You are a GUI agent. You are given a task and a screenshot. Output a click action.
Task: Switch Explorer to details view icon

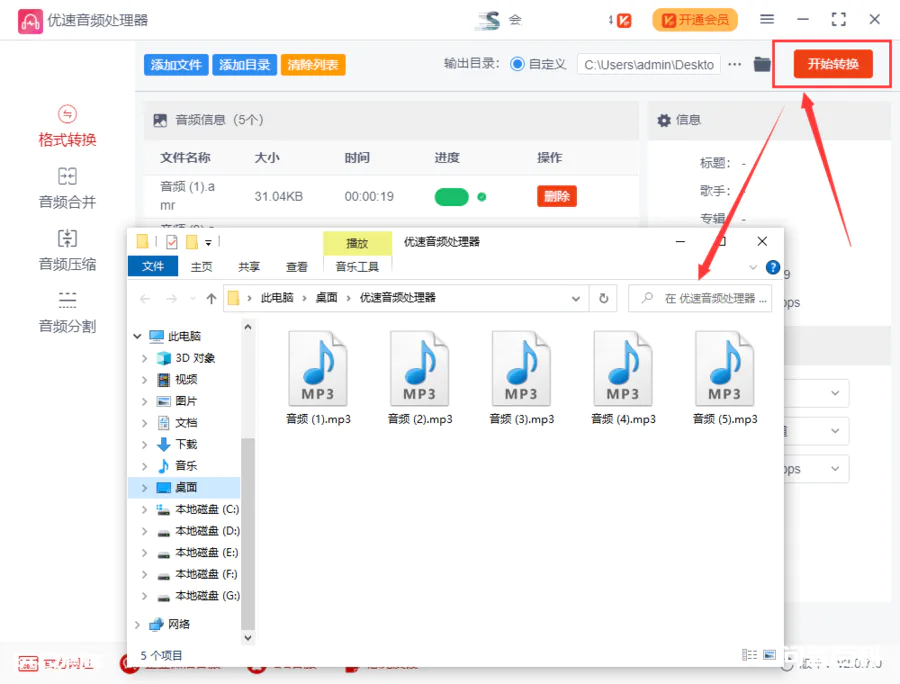click(749, 655)
